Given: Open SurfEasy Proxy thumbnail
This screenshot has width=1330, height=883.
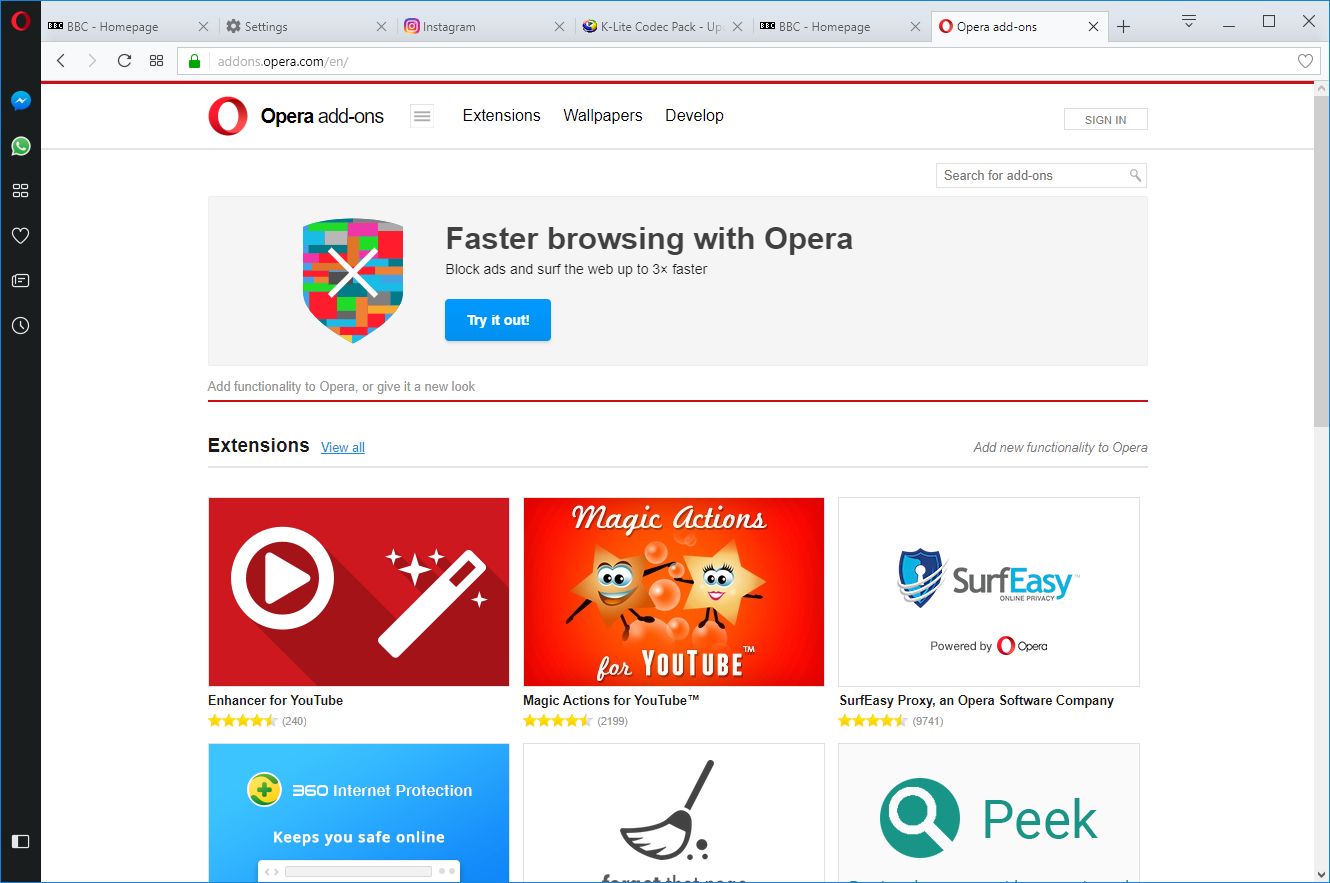Looking at the screenshot, I should click(989, 592).
